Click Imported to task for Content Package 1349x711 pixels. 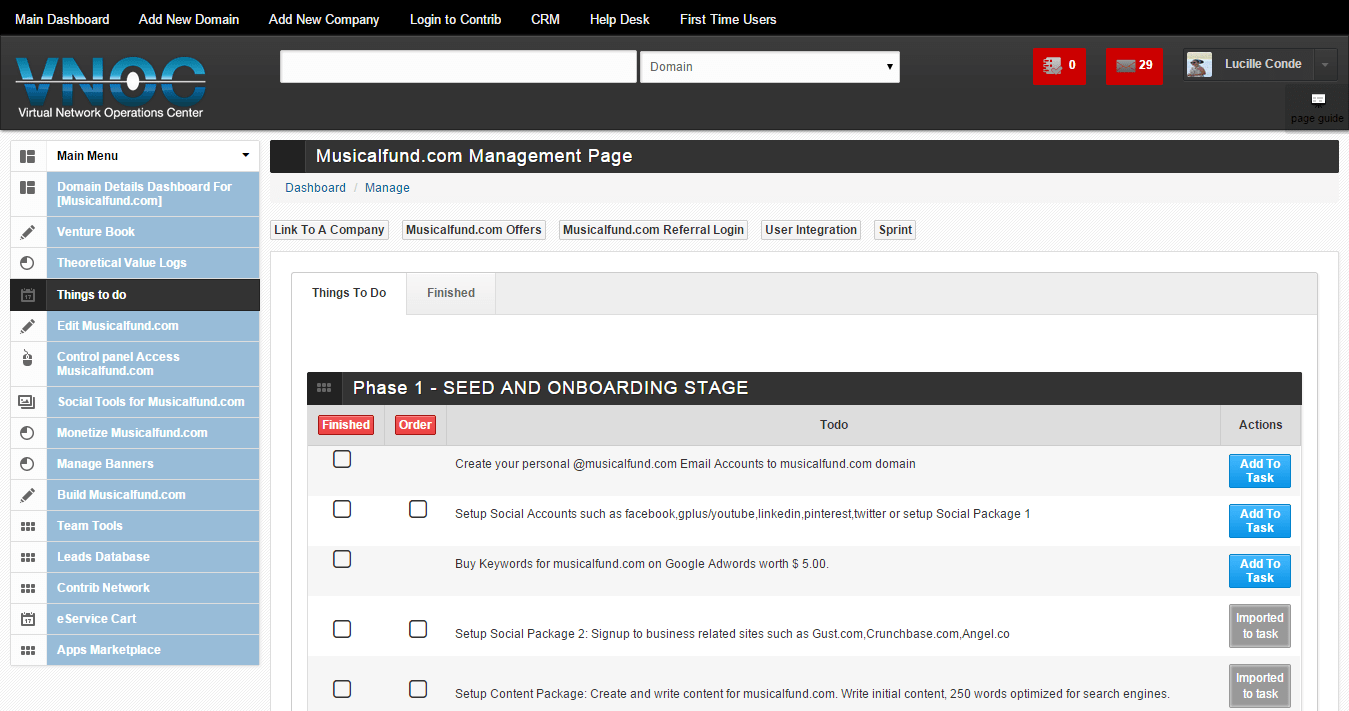pos(1260,686)
